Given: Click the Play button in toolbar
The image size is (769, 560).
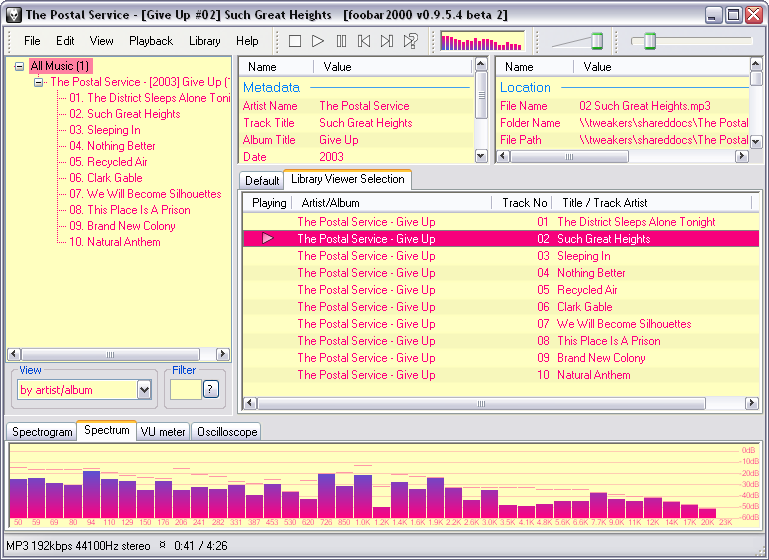Looking at the screenshot, I should click(x=318, y=41).
